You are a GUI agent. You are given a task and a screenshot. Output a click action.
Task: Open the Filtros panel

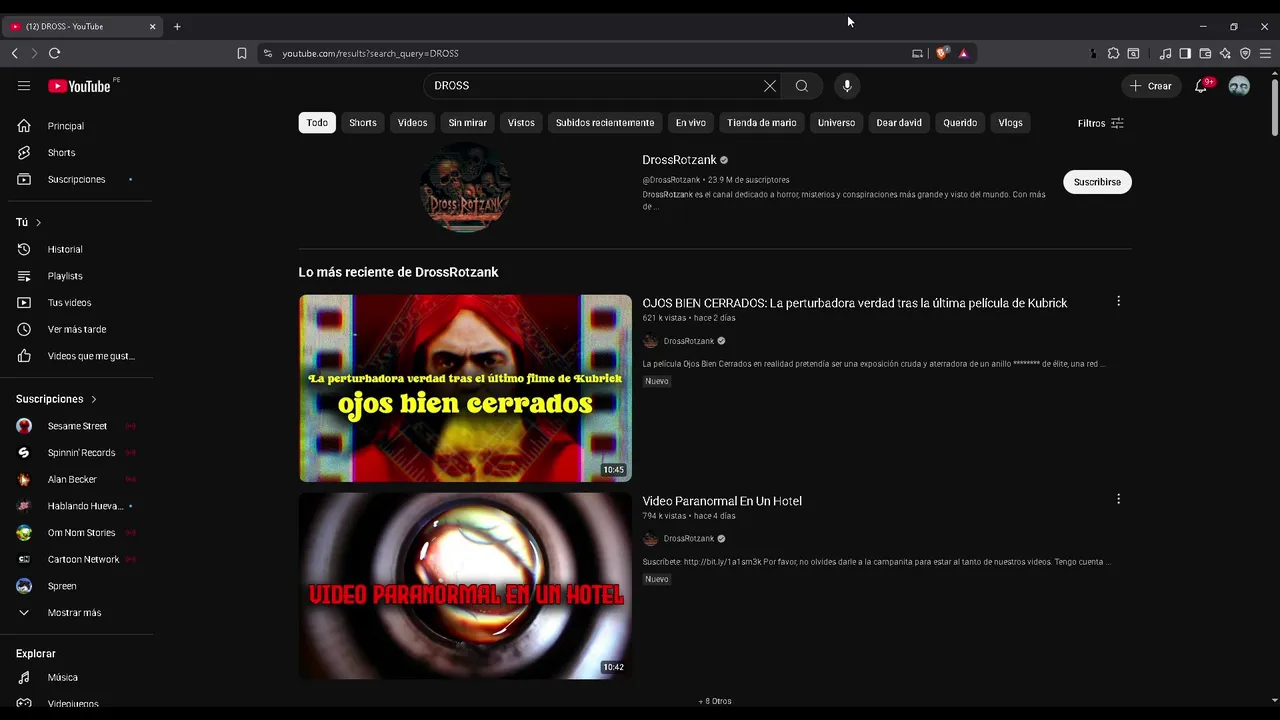click(x=1100, y=123)
